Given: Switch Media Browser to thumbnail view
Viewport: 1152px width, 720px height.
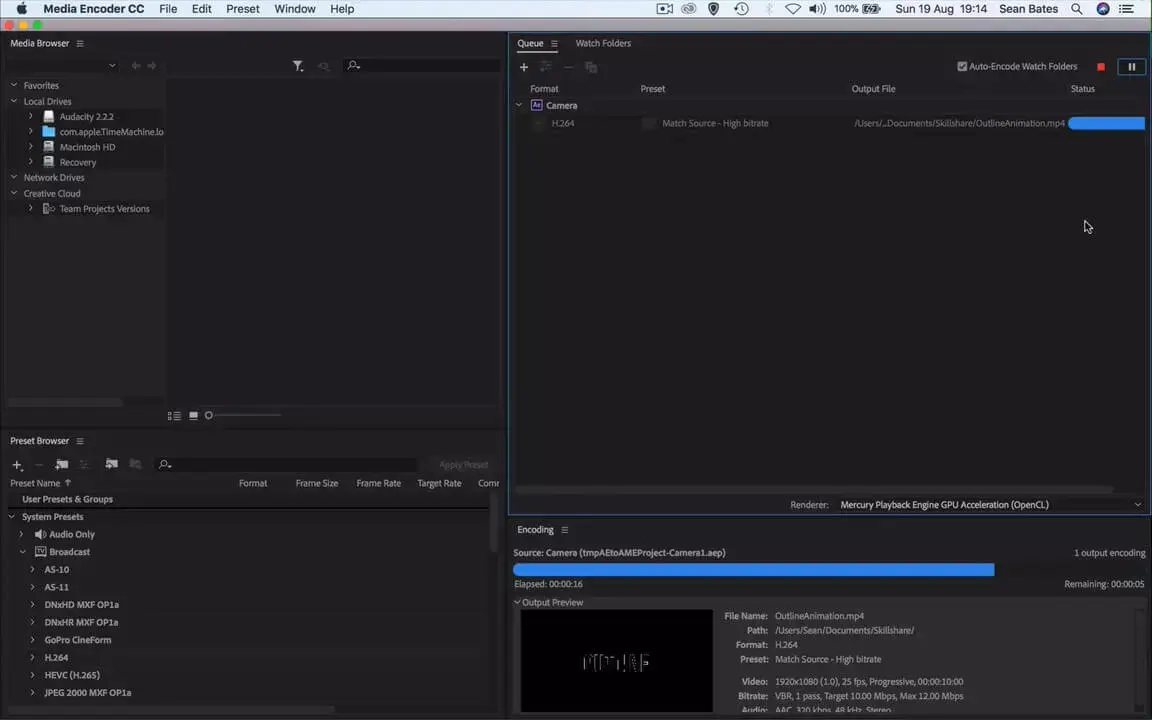Looking at the screenshot, I should [x=193, y=416].
